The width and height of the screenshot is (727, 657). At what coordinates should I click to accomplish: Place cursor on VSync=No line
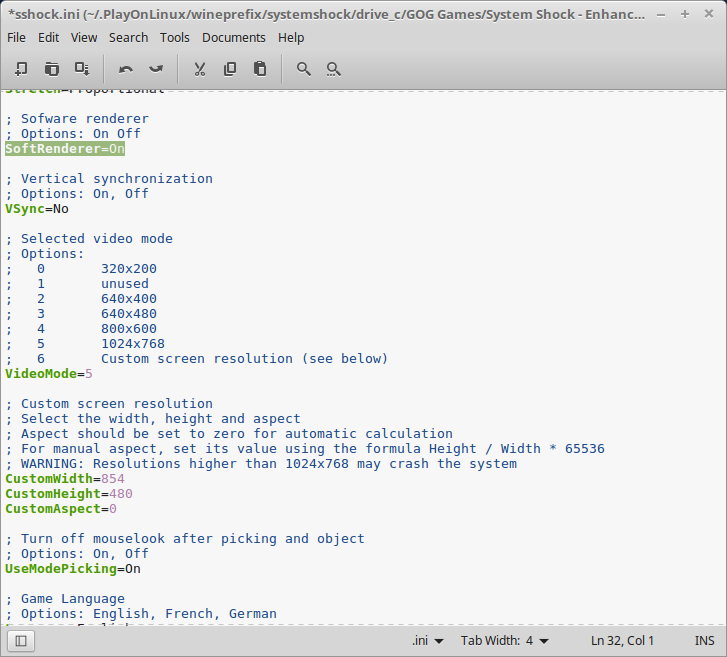coord(37,209)
